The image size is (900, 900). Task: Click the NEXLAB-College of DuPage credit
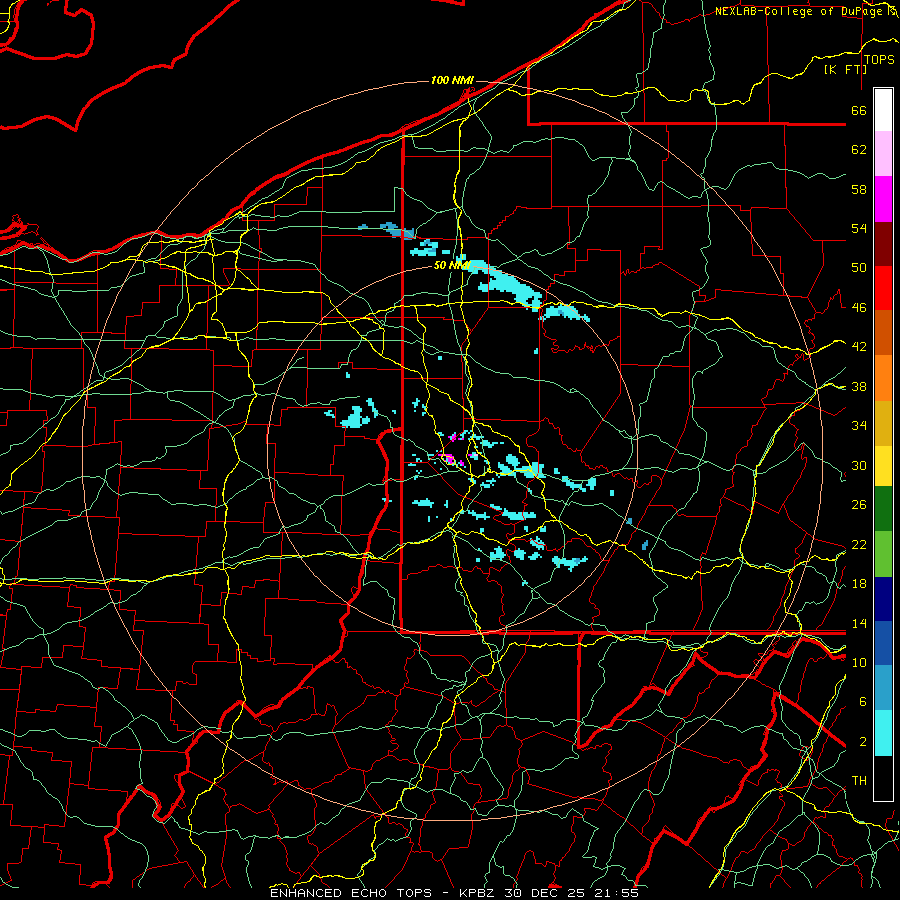[x=800, y=11]
